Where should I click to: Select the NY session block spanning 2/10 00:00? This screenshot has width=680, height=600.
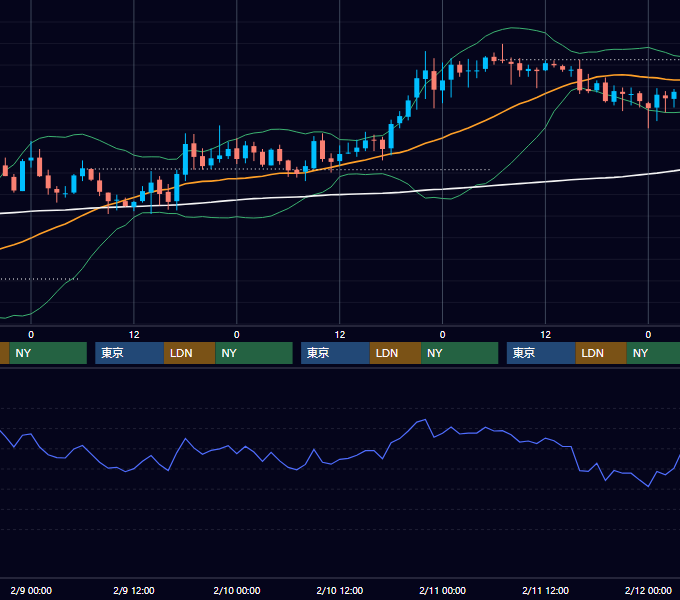click(254, 353)
